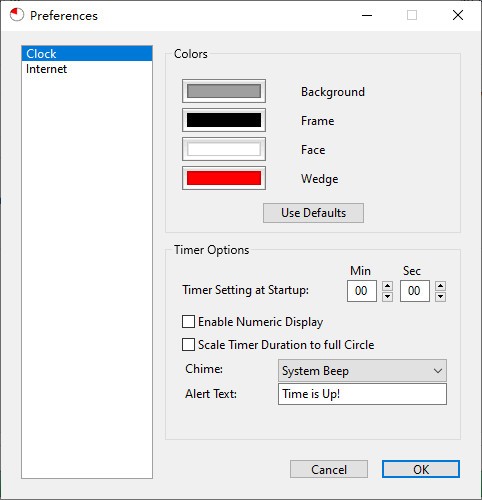Viewport: 482px width, 500px height.
Task: Increase the Sec startup value
Action: coord(440,286)
